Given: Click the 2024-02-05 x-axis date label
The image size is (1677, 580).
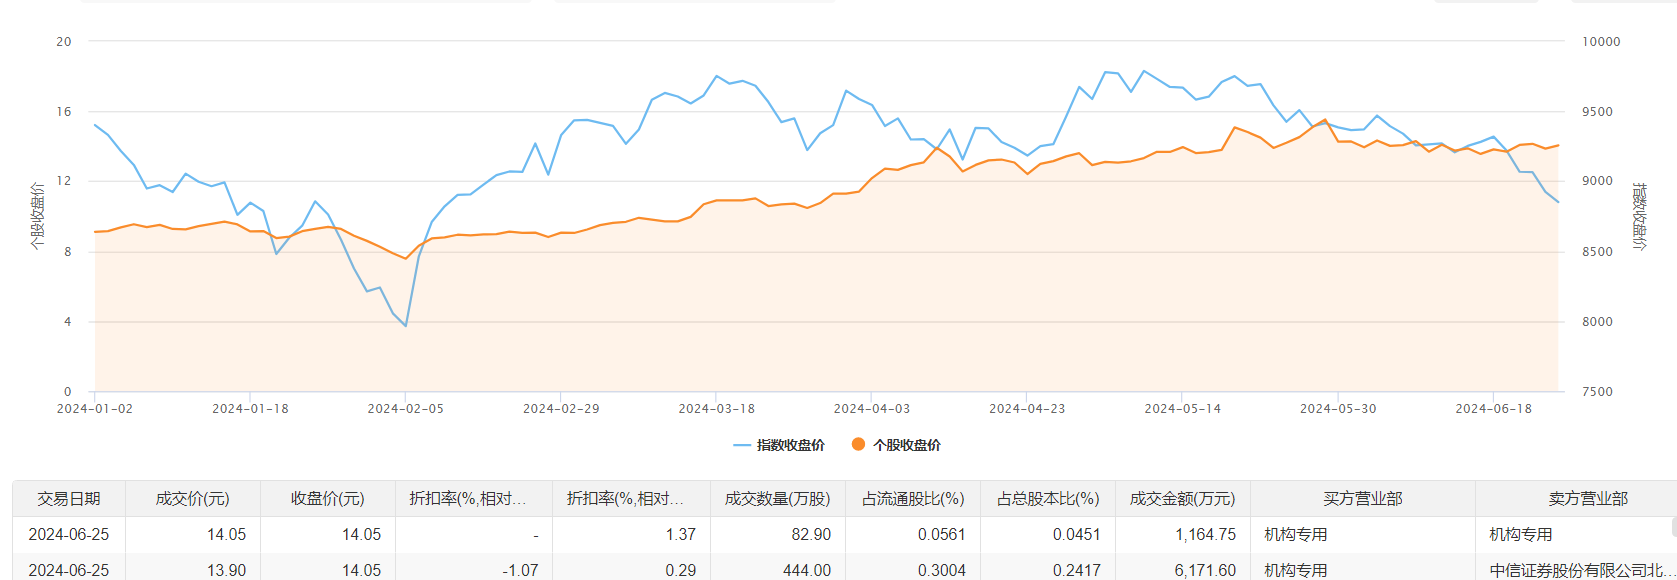Looking at the screenshot, I should coord(405,409).
